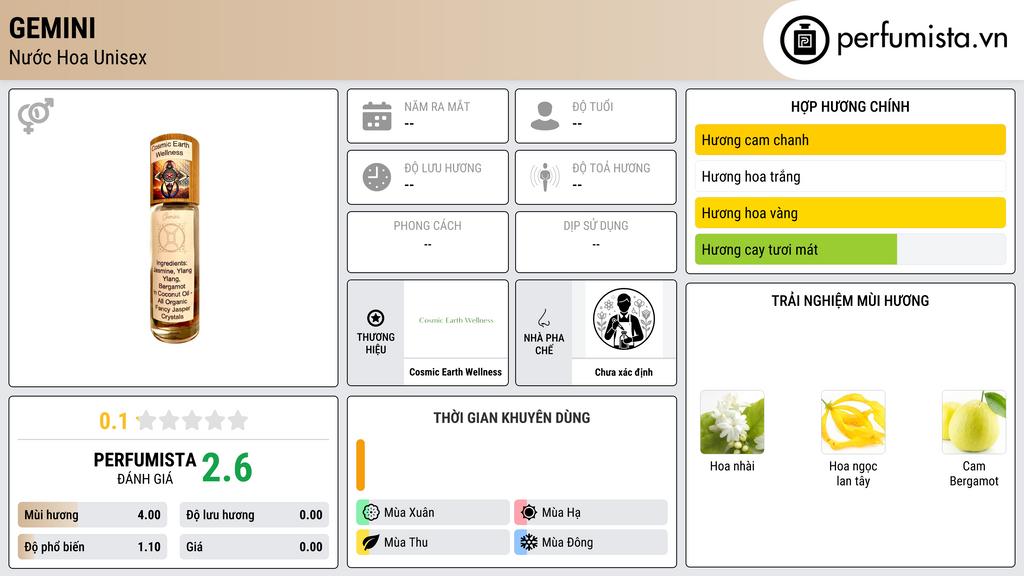Click the Mùa Xuân flower icon
This screenshot has width=1024, height=576.
coord(371,512)
